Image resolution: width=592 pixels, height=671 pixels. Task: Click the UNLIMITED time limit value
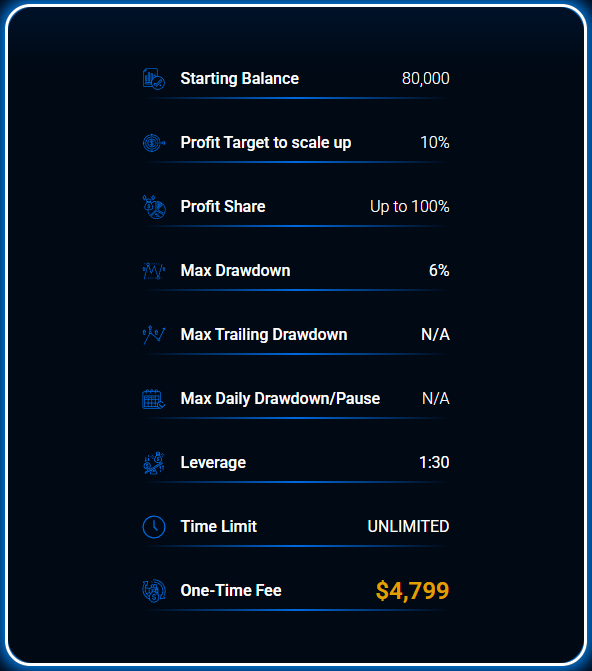[408, 527]
